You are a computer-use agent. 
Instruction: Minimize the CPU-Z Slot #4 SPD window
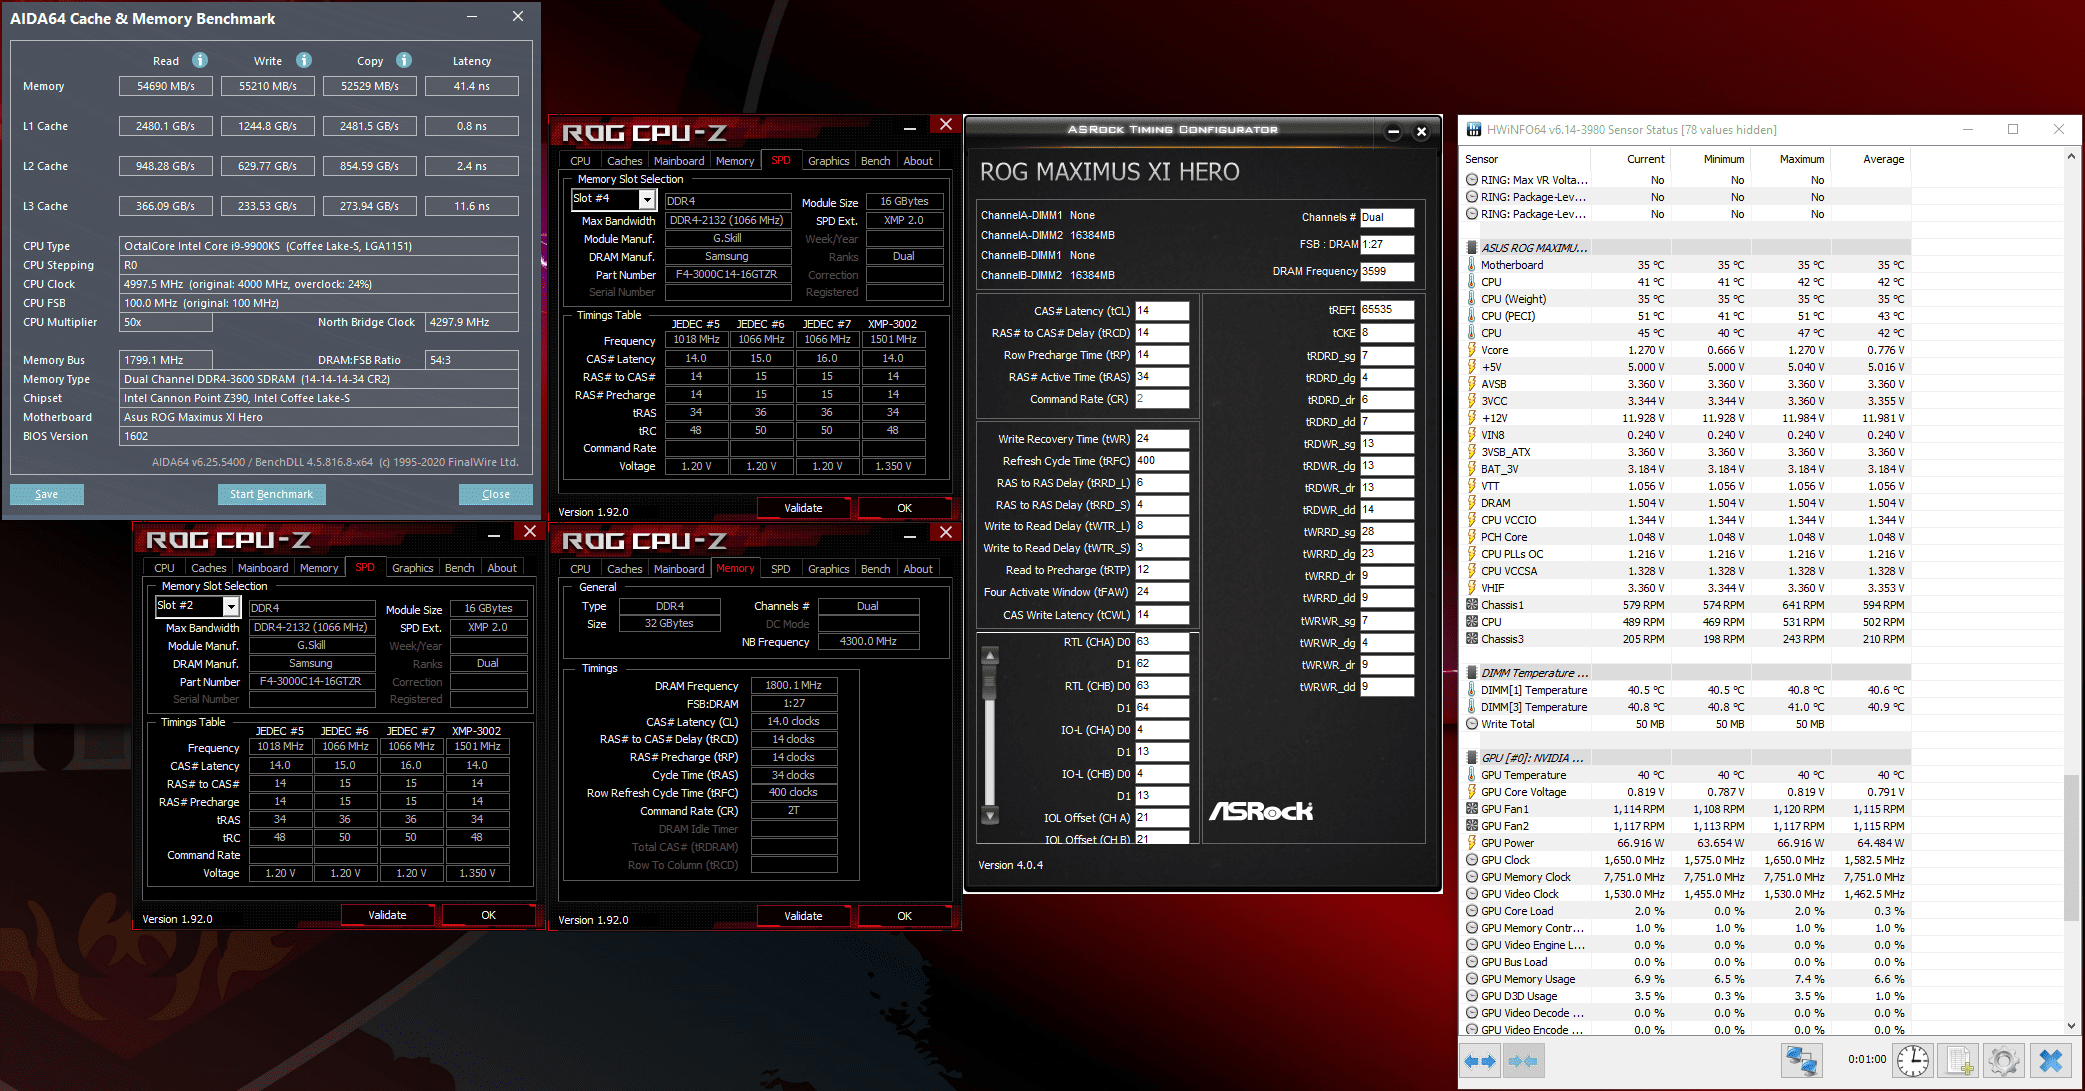pyautogui.click(x=910, y=128)
